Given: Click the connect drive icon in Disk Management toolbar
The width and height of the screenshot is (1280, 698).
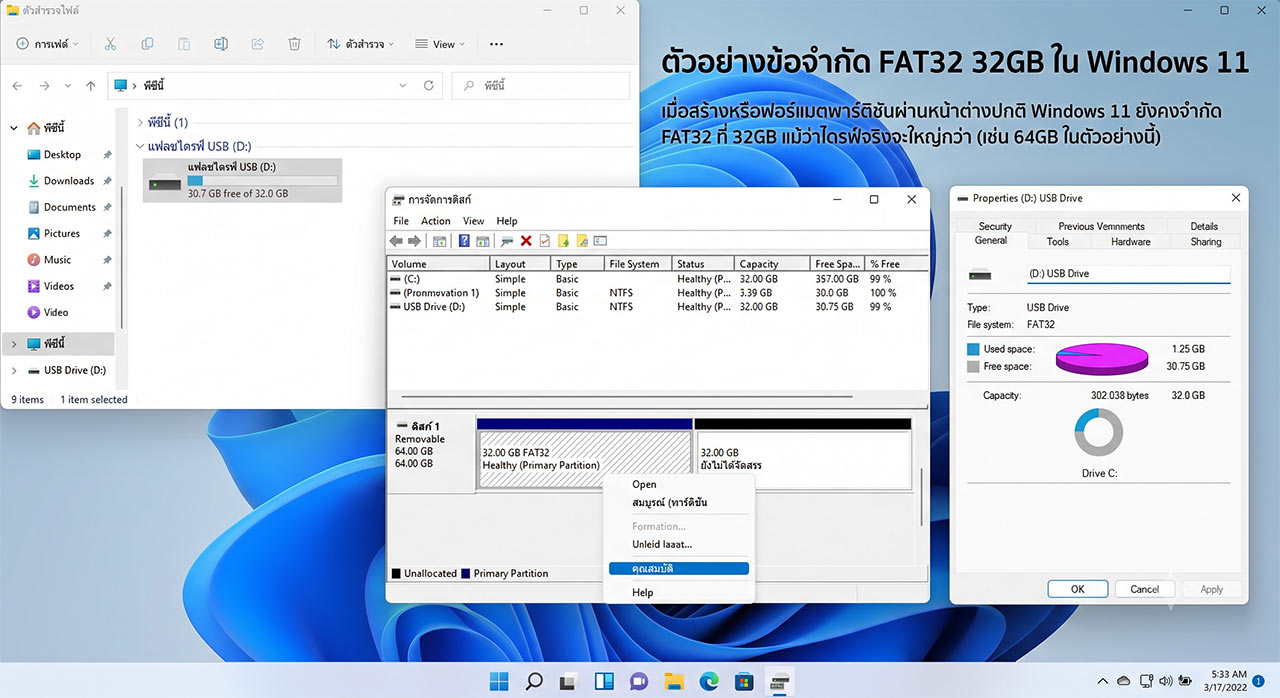Looking at the screenshot, I should click(x=507, y=241).
